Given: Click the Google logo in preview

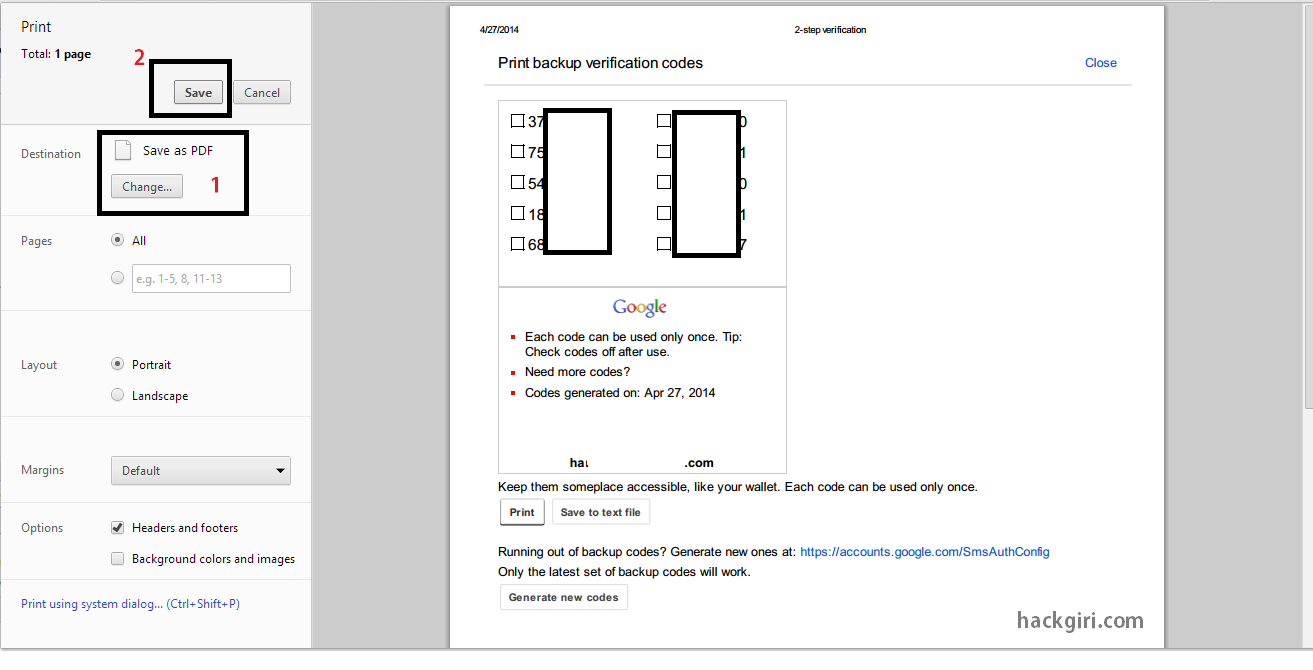Looking at the screenshot, I should [x=640, y=308].
